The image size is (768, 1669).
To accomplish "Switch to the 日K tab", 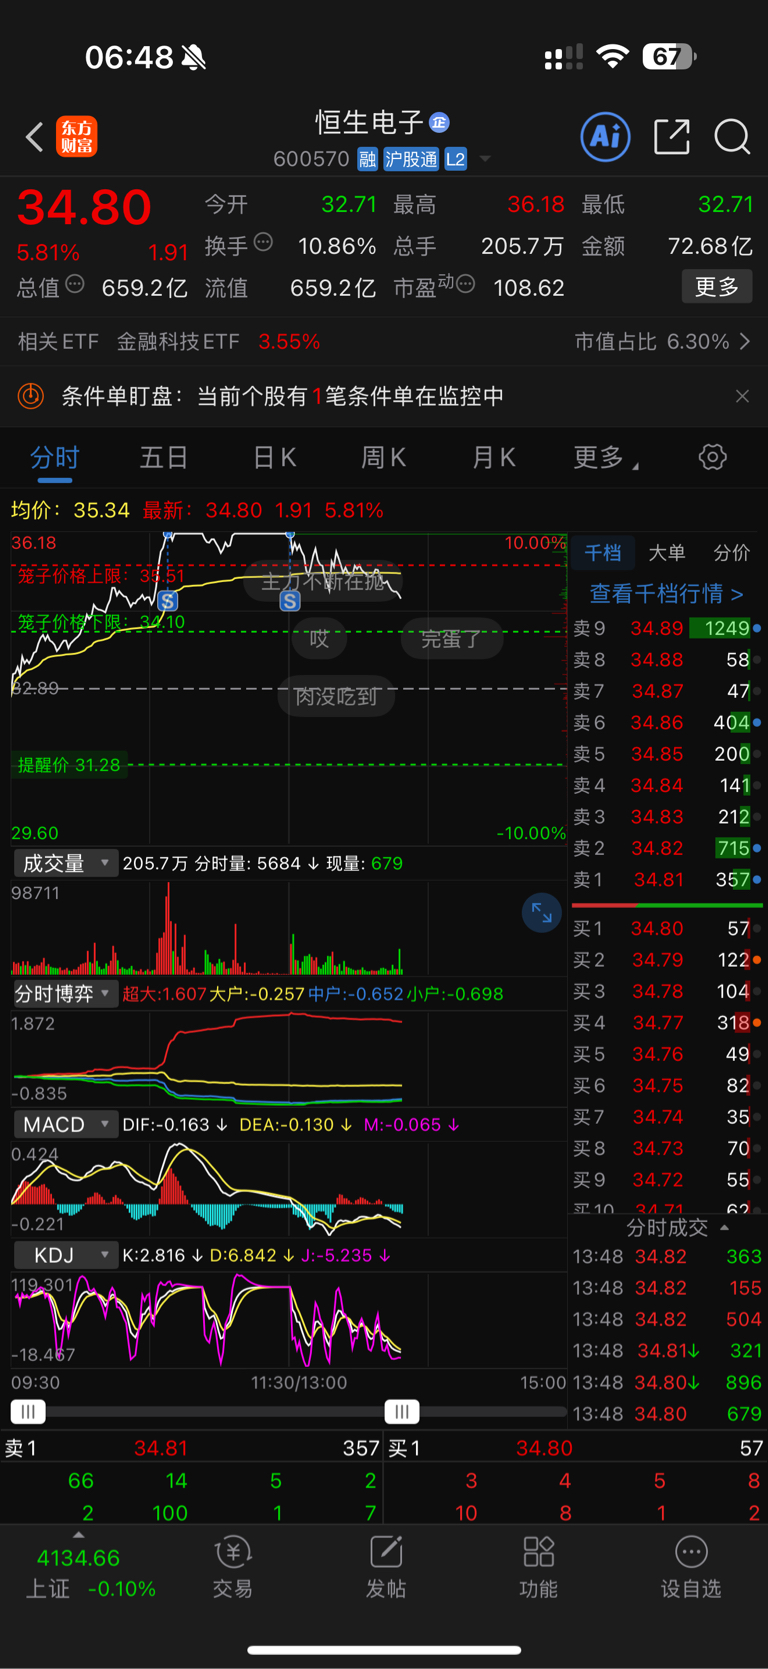I will pyautogui.click(x=274, y=458).
